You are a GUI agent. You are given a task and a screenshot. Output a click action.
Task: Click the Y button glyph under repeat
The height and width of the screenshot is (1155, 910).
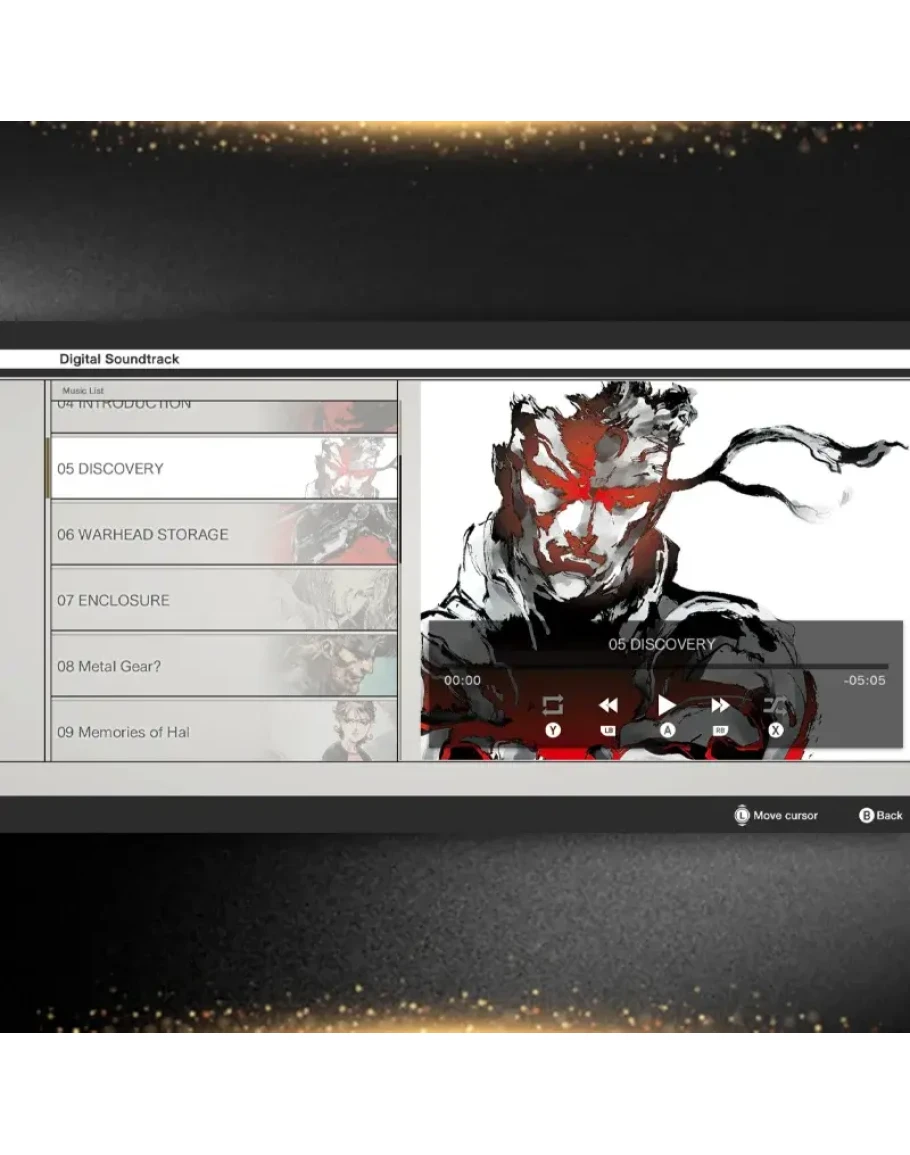coord(553,731)
